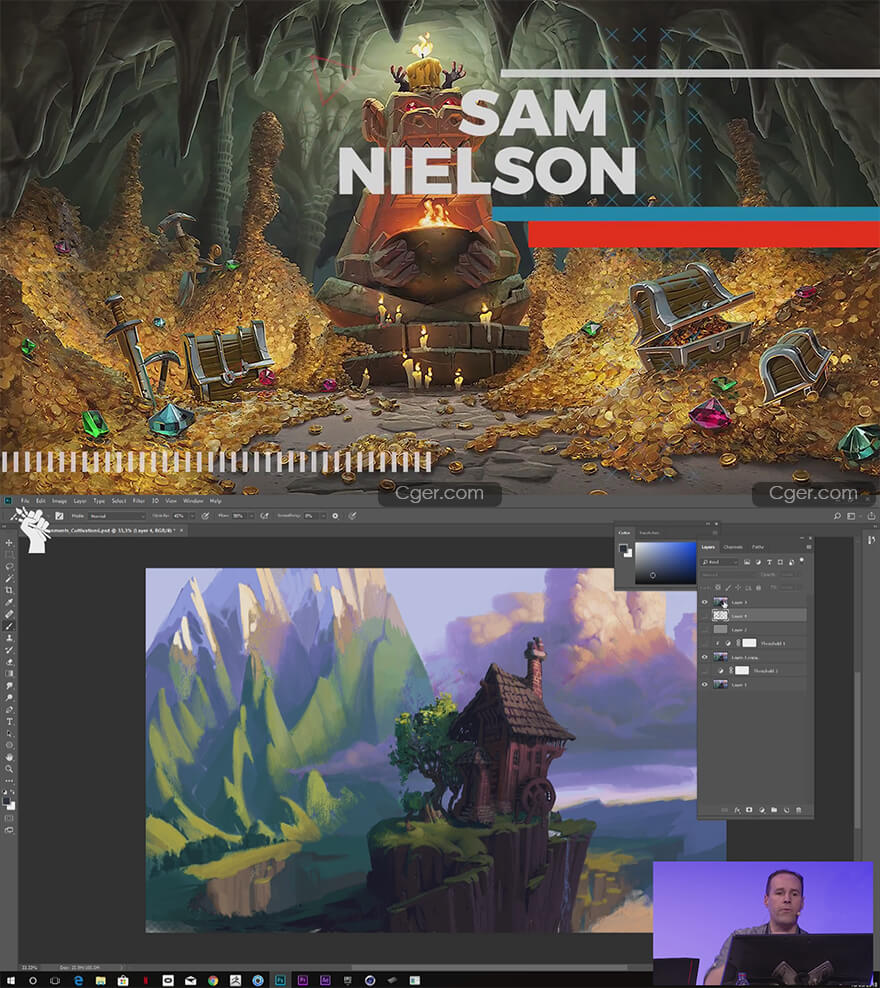This screenshot has height=988, width=880.
Task: Open the Flow value dropdown arrow
Action: click(x=251, y=516)
